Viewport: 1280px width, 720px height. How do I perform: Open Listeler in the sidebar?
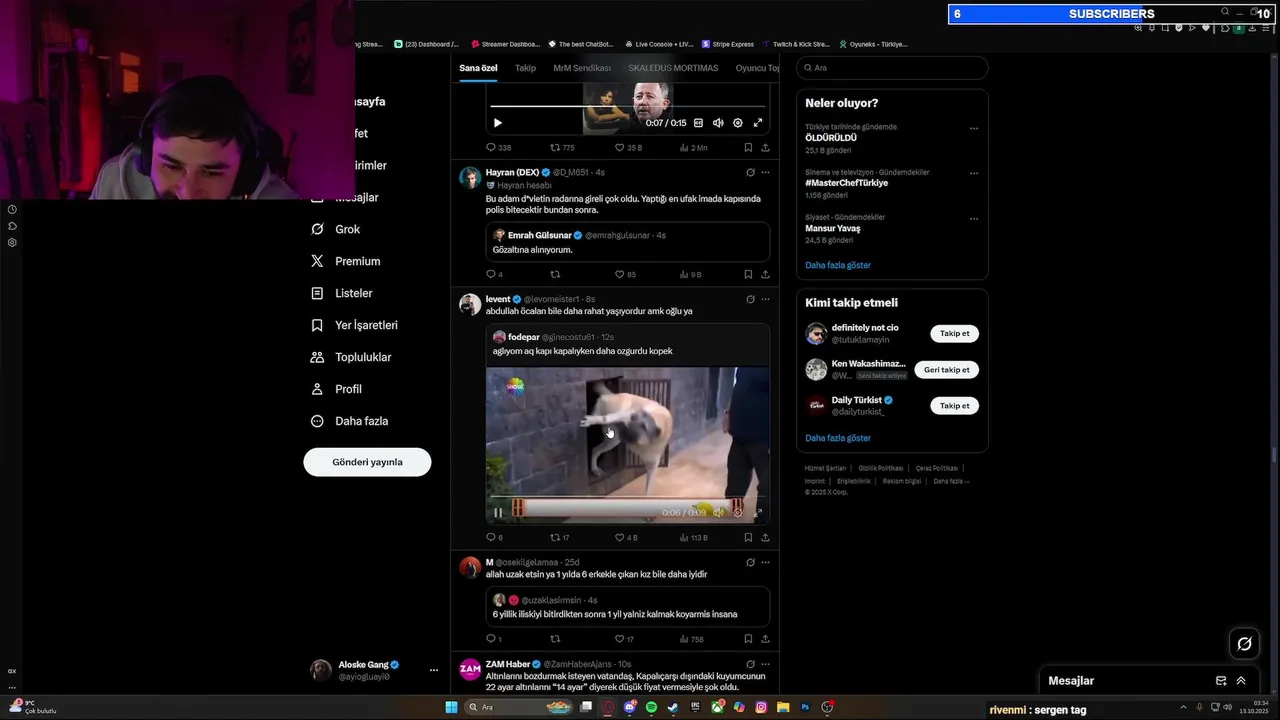(341, 293)
